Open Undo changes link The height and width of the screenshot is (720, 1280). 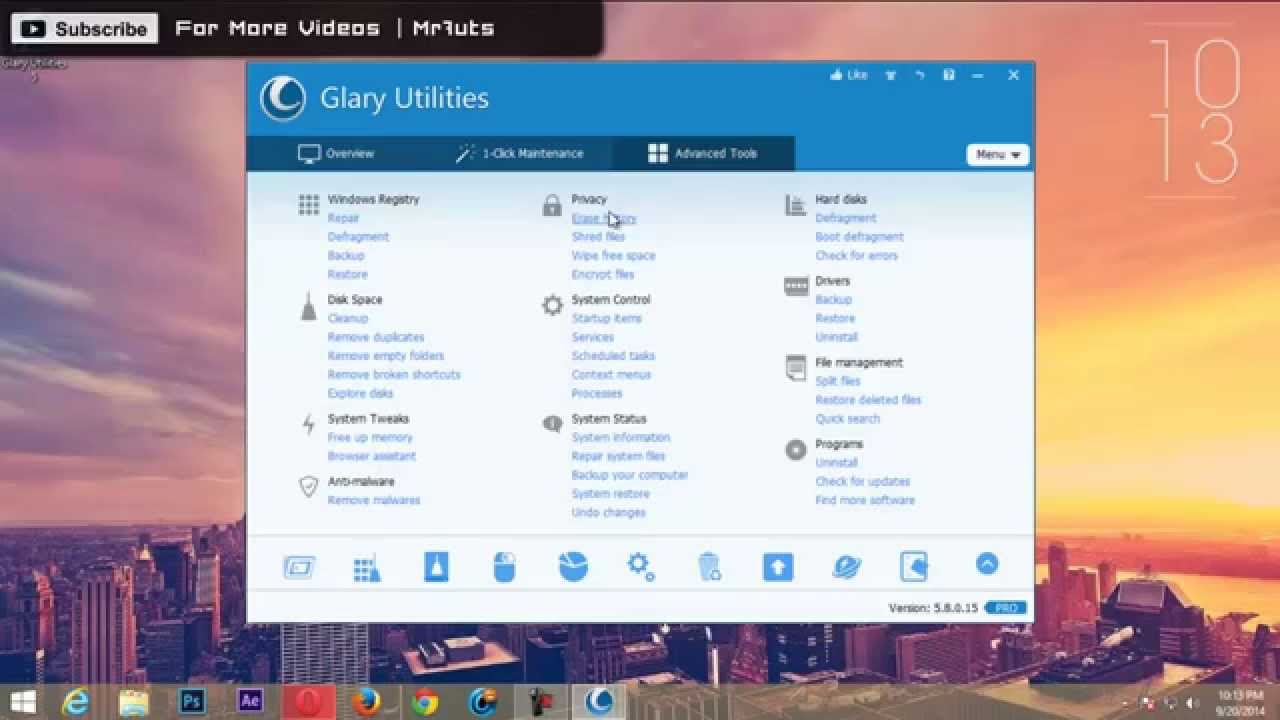tap(609, 513)
